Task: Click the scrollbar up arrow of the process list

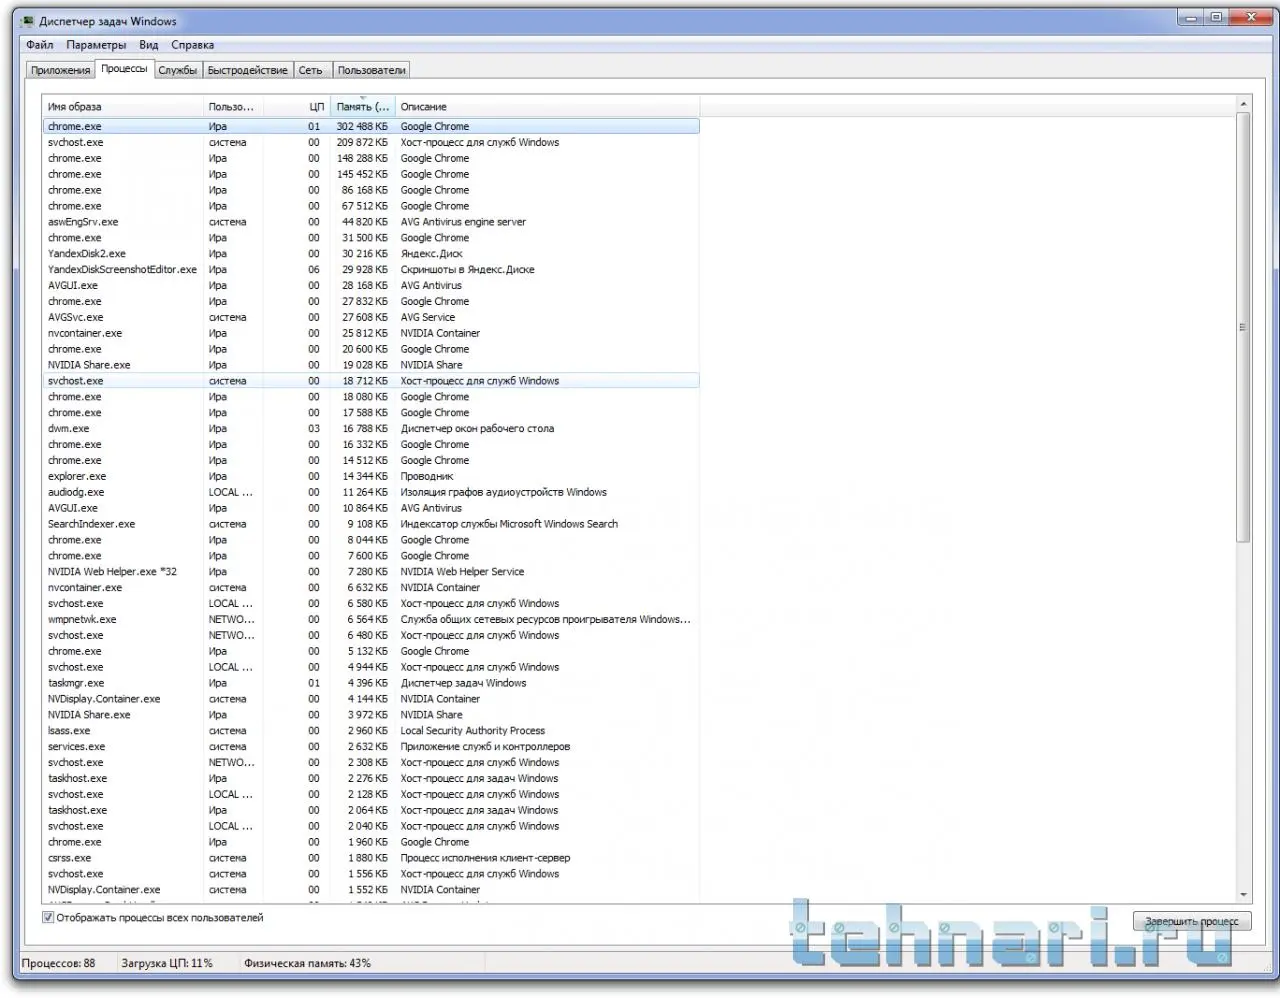Action: pos(1243,104)
